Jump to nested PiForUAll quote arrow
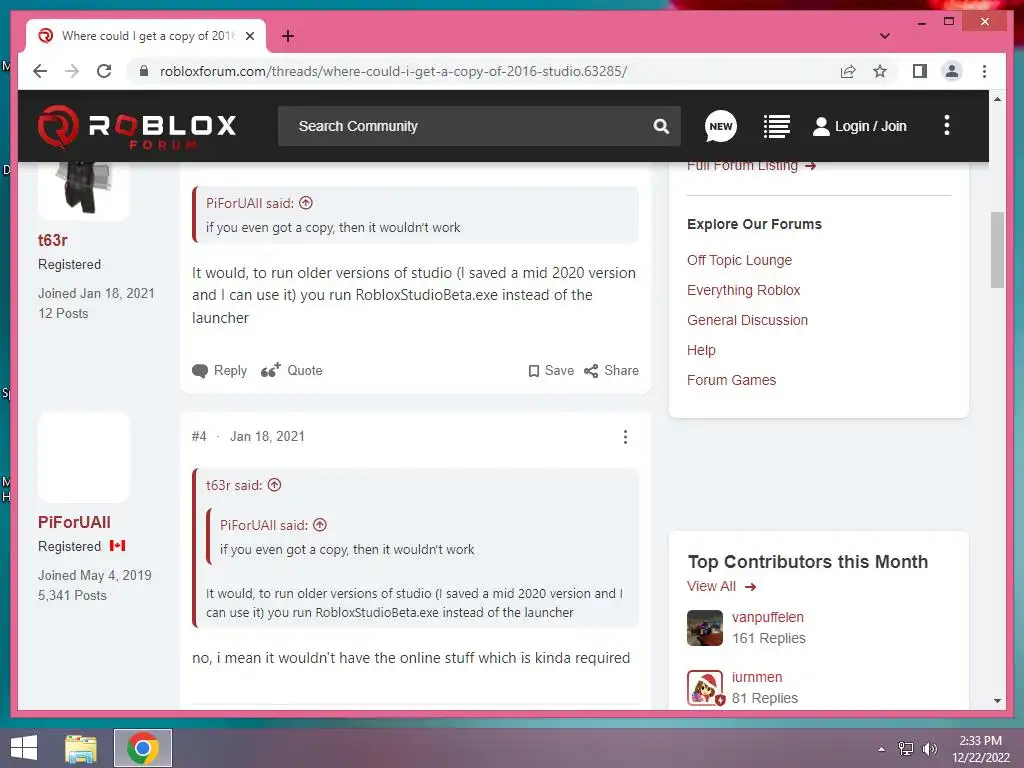Viewport: 1024px width, 768px height. pos(320,524)
